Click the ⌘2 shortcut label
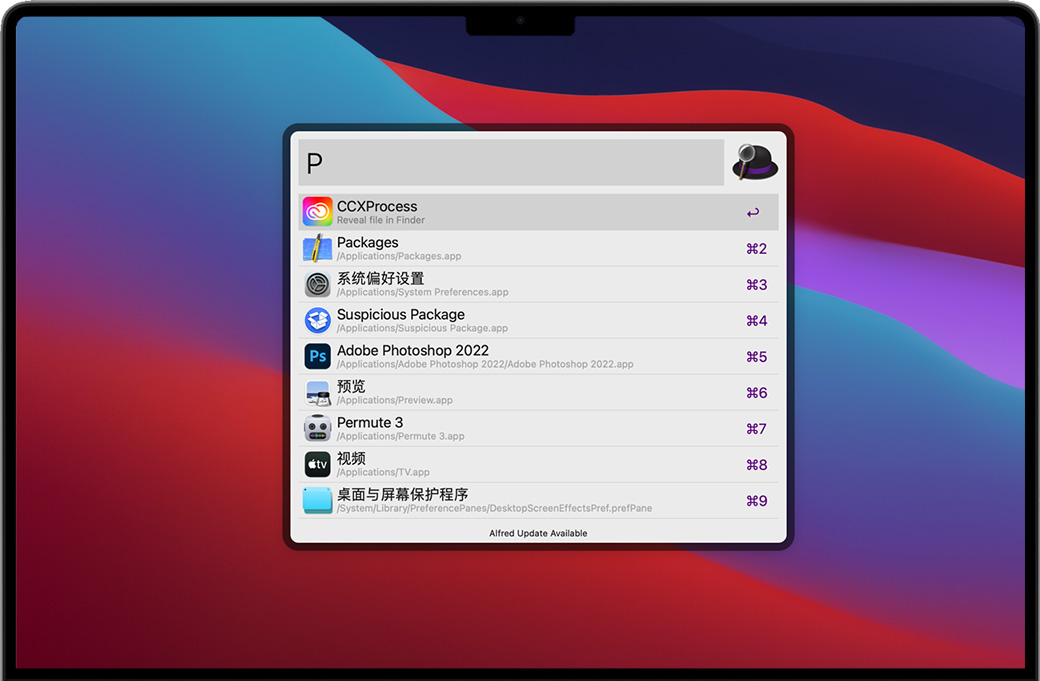 [756, 249]
